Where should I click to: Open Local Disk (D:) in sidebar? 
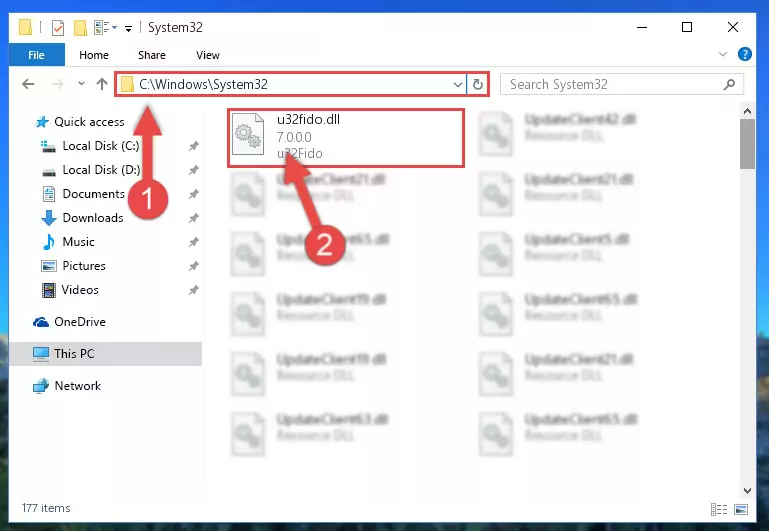coord(101,170)
